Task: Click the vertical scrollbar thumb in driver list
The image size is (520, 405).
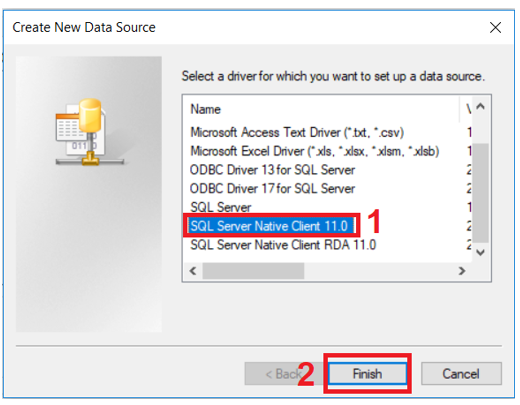Action: click(x=480, y=193)
